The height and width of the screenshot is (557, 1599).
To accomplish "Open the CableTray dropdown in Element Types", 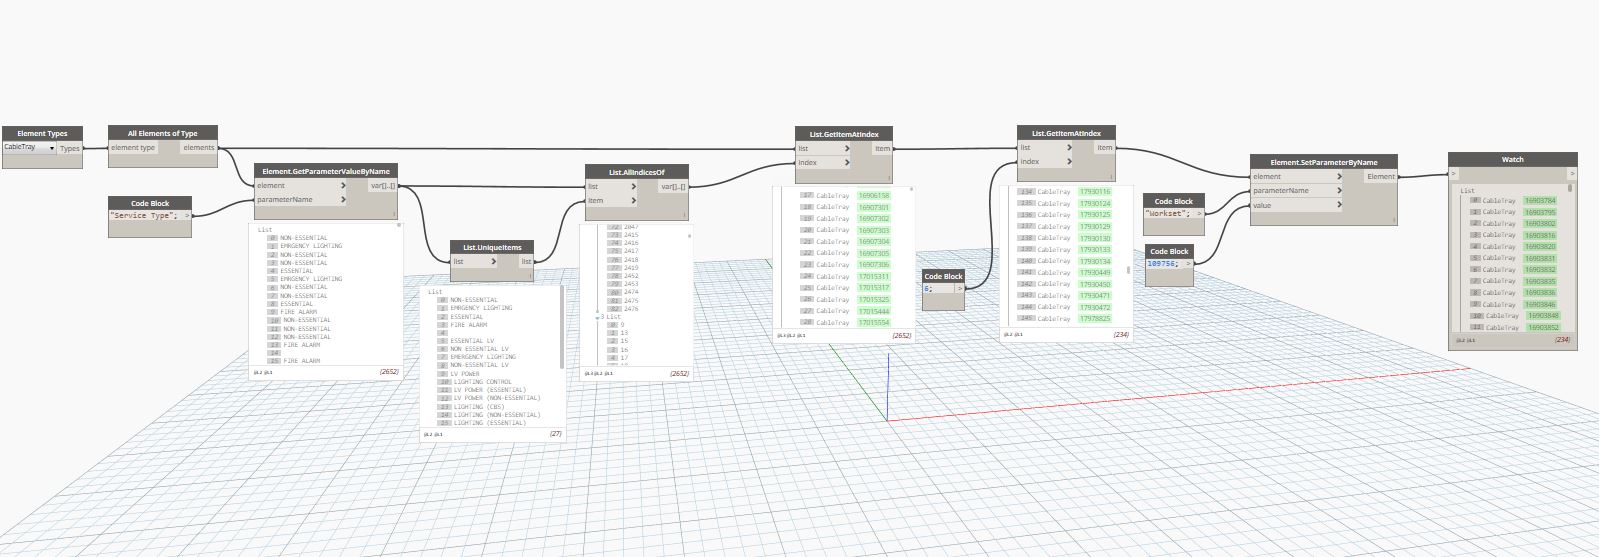I will (29, 147).
